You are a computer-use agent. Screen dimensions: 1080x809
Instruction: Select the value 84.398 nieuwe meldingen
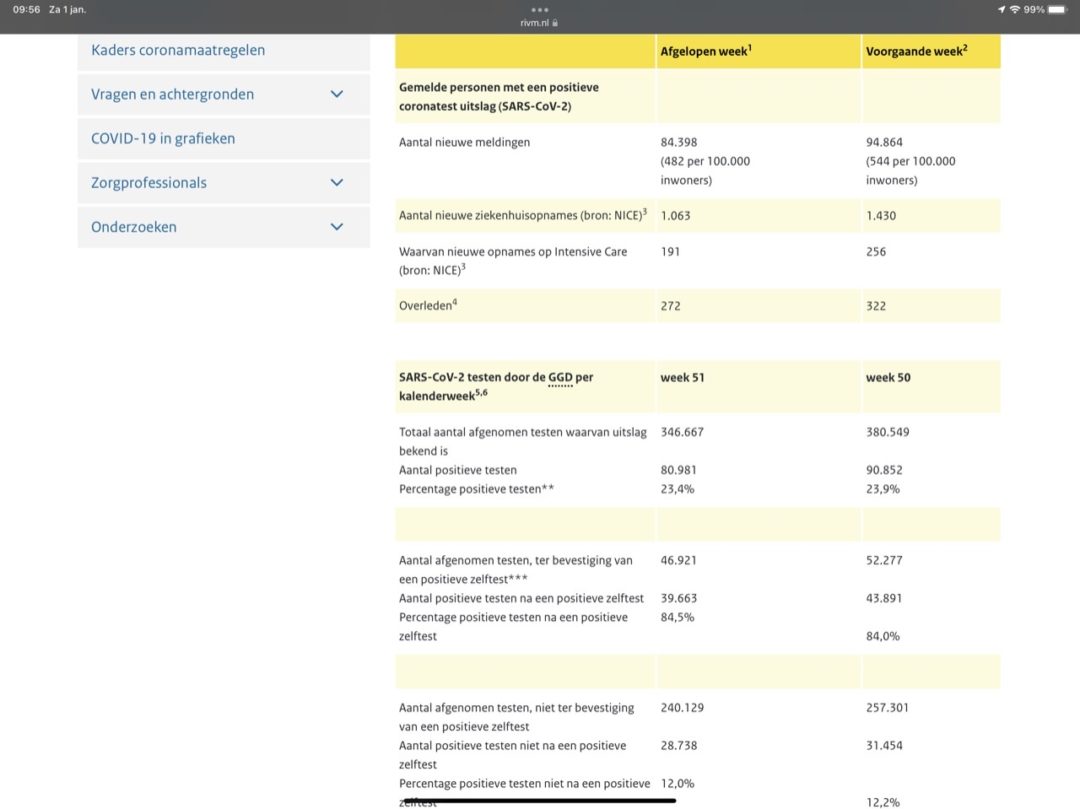[678, 143]
